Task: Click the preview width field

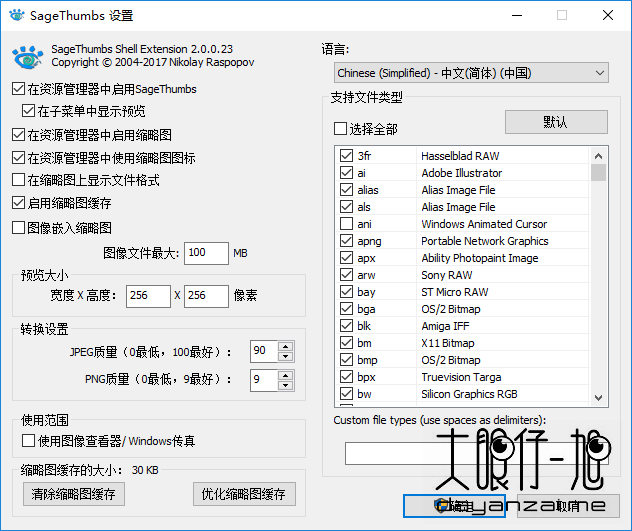Action: 148,296
